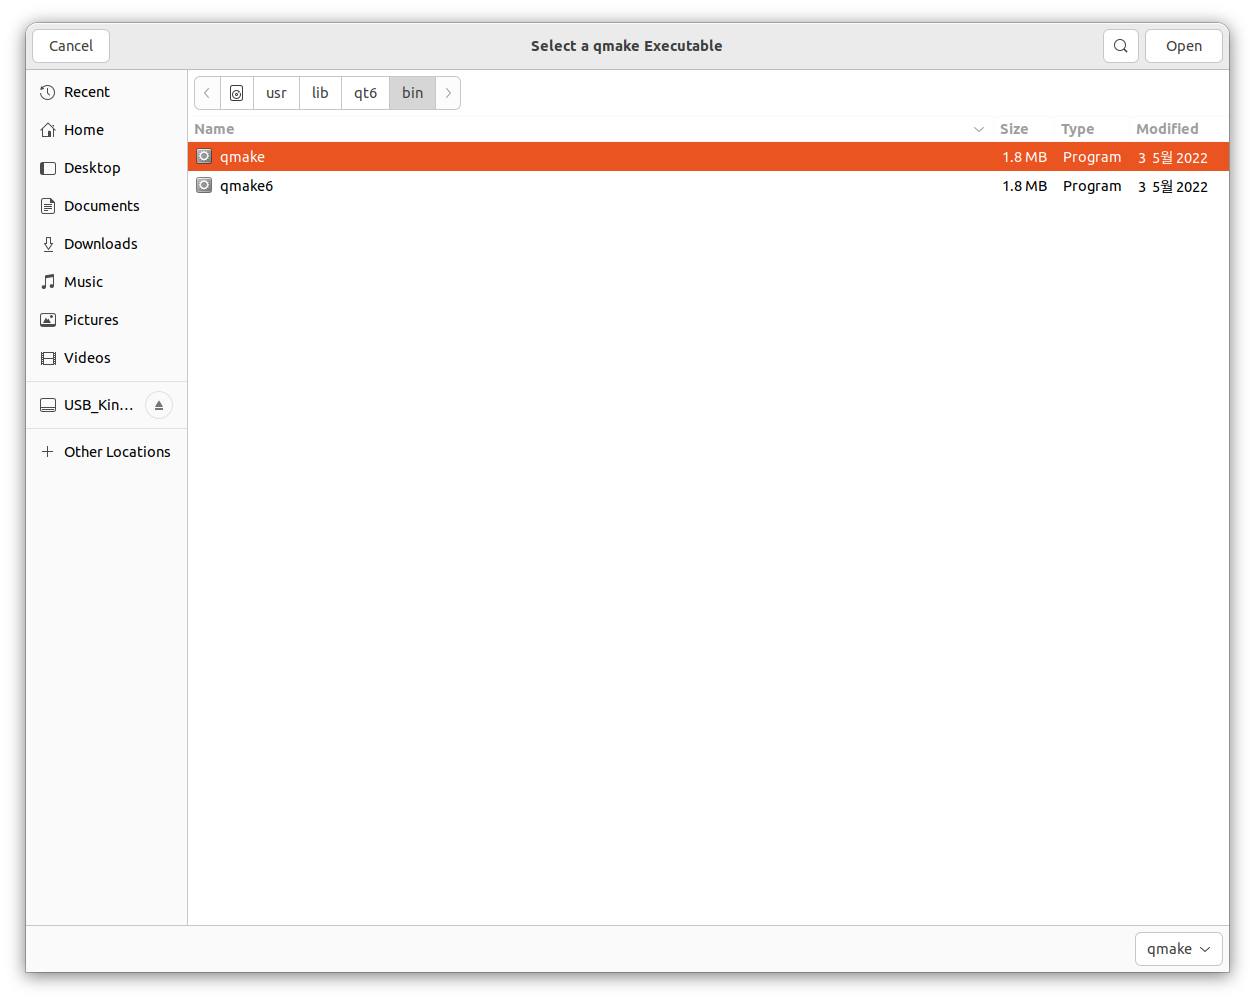The width and height of the screenshot is (1255, 1001).
Task: Click the plus icon beside Other Locations
Action: tap(47, 452)
